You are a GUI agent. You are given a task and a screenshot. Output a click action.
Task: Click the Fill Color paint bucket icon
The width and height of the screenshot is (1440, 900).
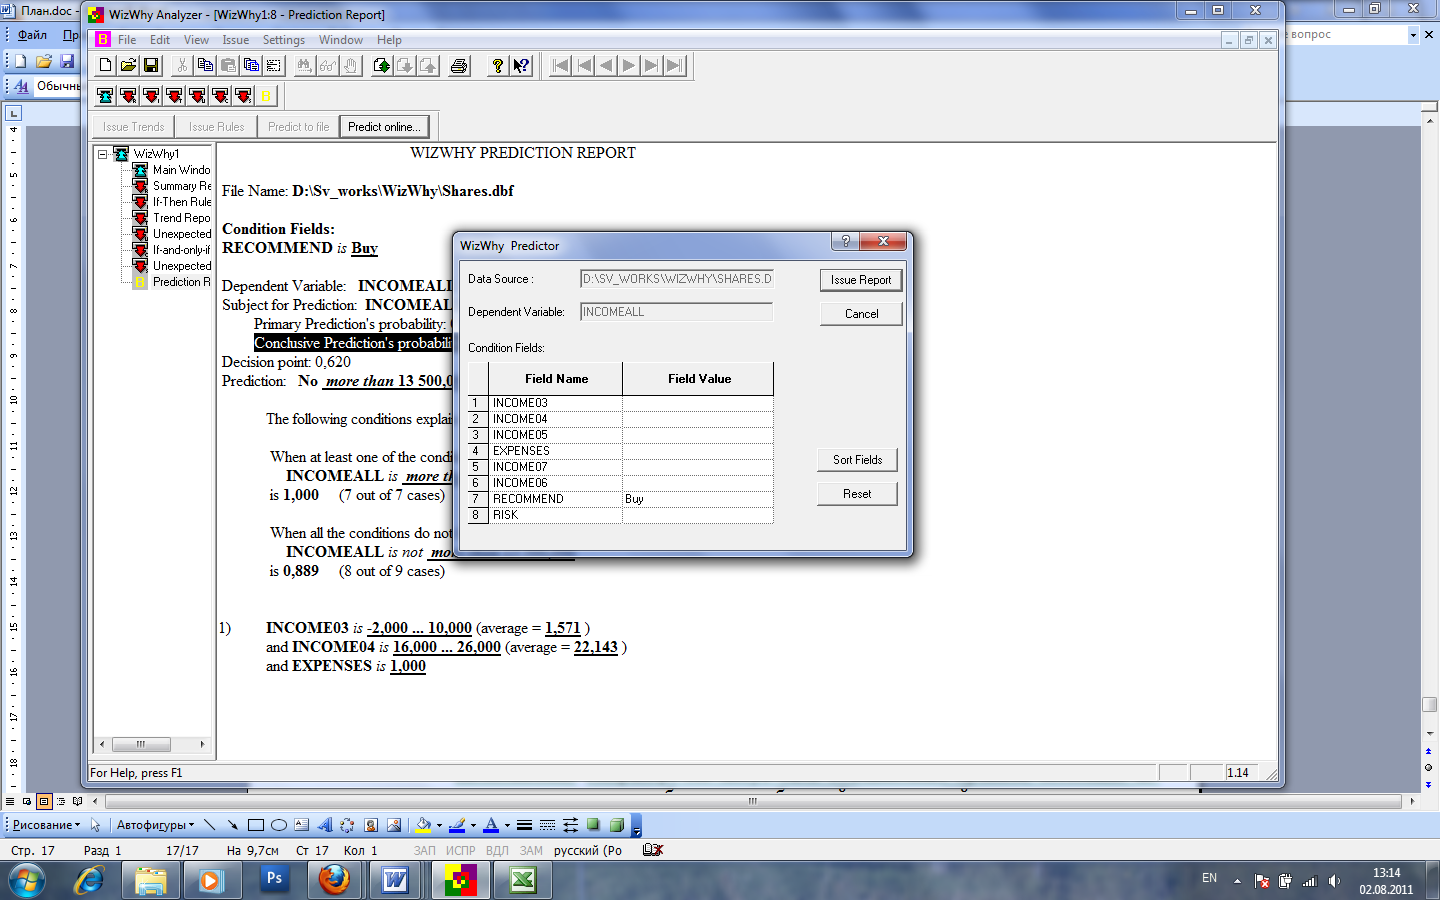[423, 825]
